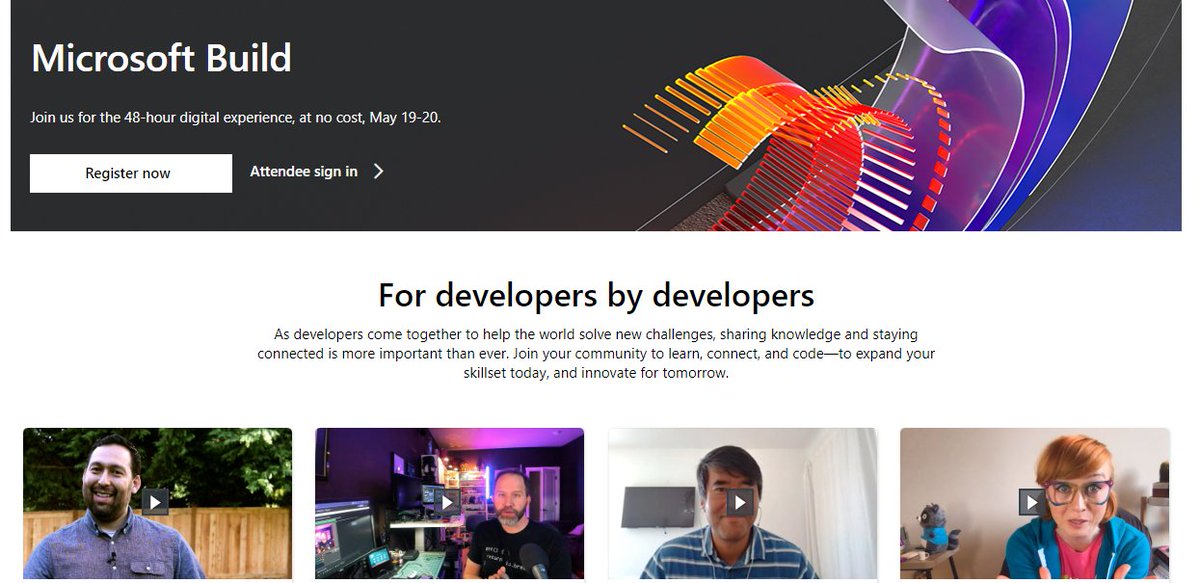Play the video of the man in the purple-lit studio
1200x583 pixels.
pyautogui.click(x=447, y=501)
